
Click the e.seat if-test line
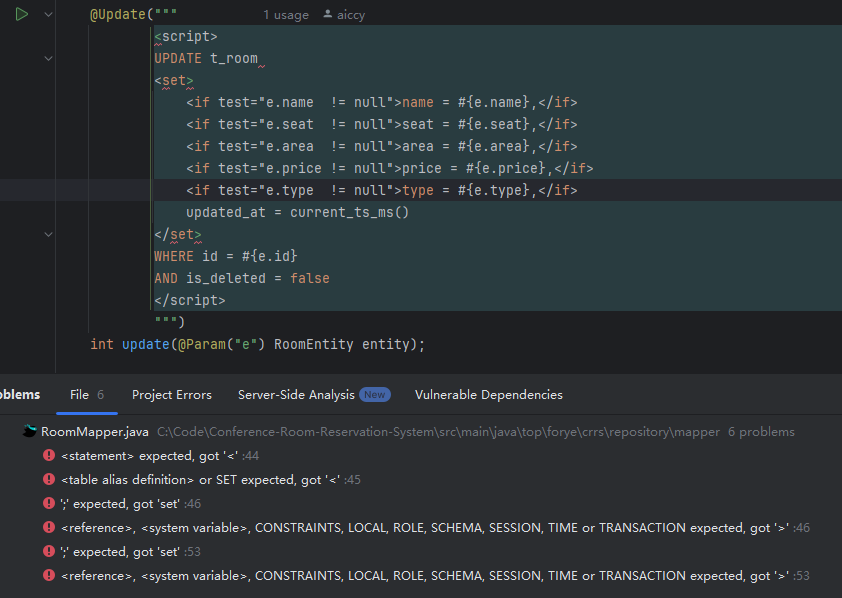[382, 124]
